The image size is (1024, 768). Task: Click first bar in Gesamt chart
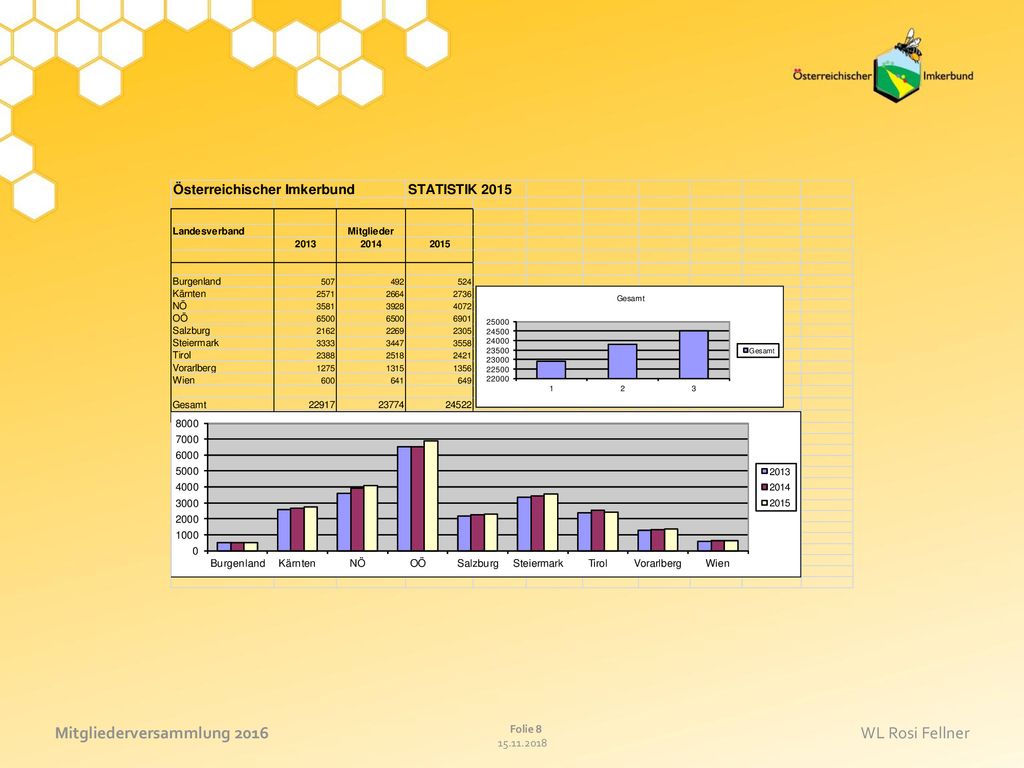[x=551, y=370]
